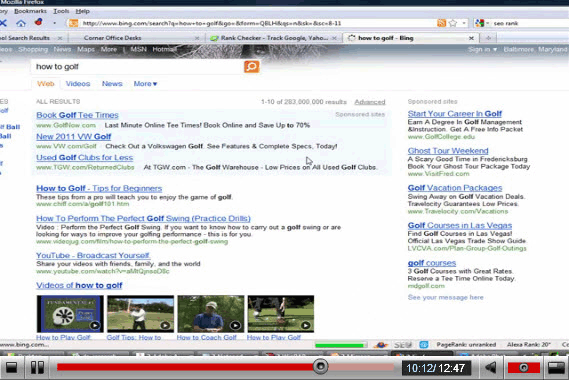Open 'Start Your Career In Golf' ad
This screenshot has width=570, height=380.
(454, 114)
